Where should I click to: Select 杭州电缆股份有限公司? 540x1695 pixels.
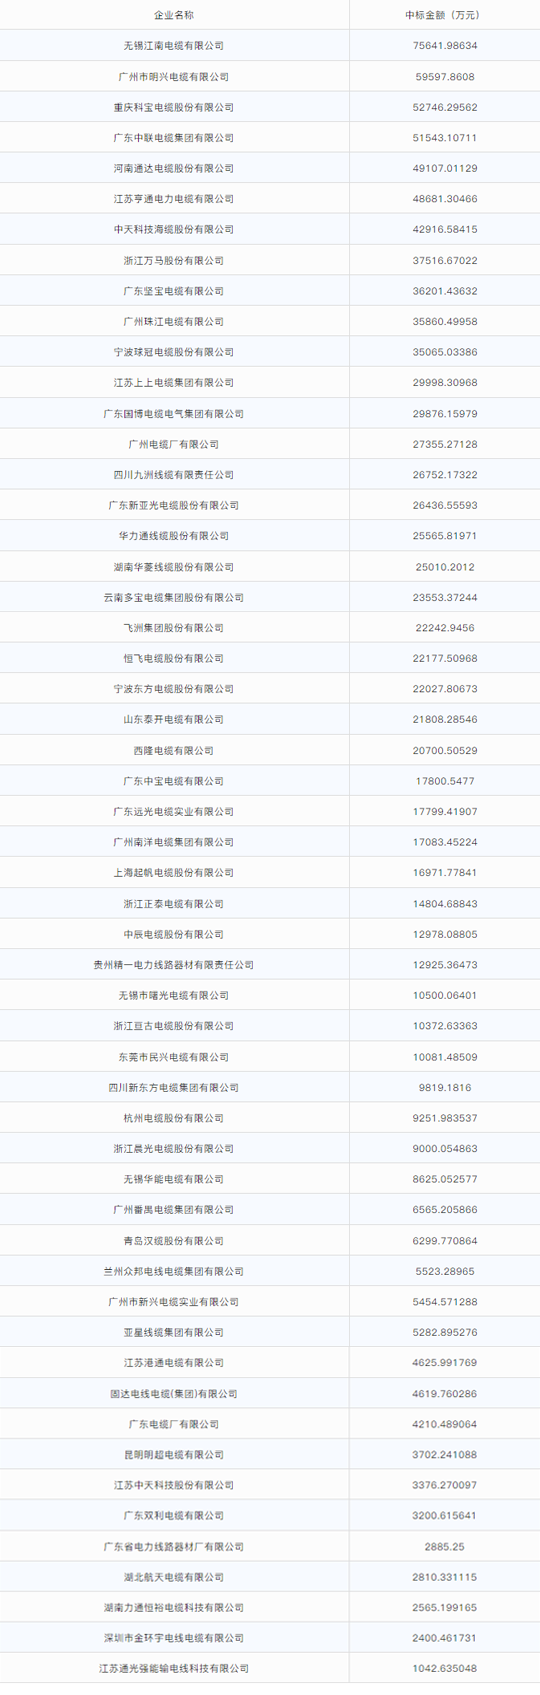pos(174,1117)
